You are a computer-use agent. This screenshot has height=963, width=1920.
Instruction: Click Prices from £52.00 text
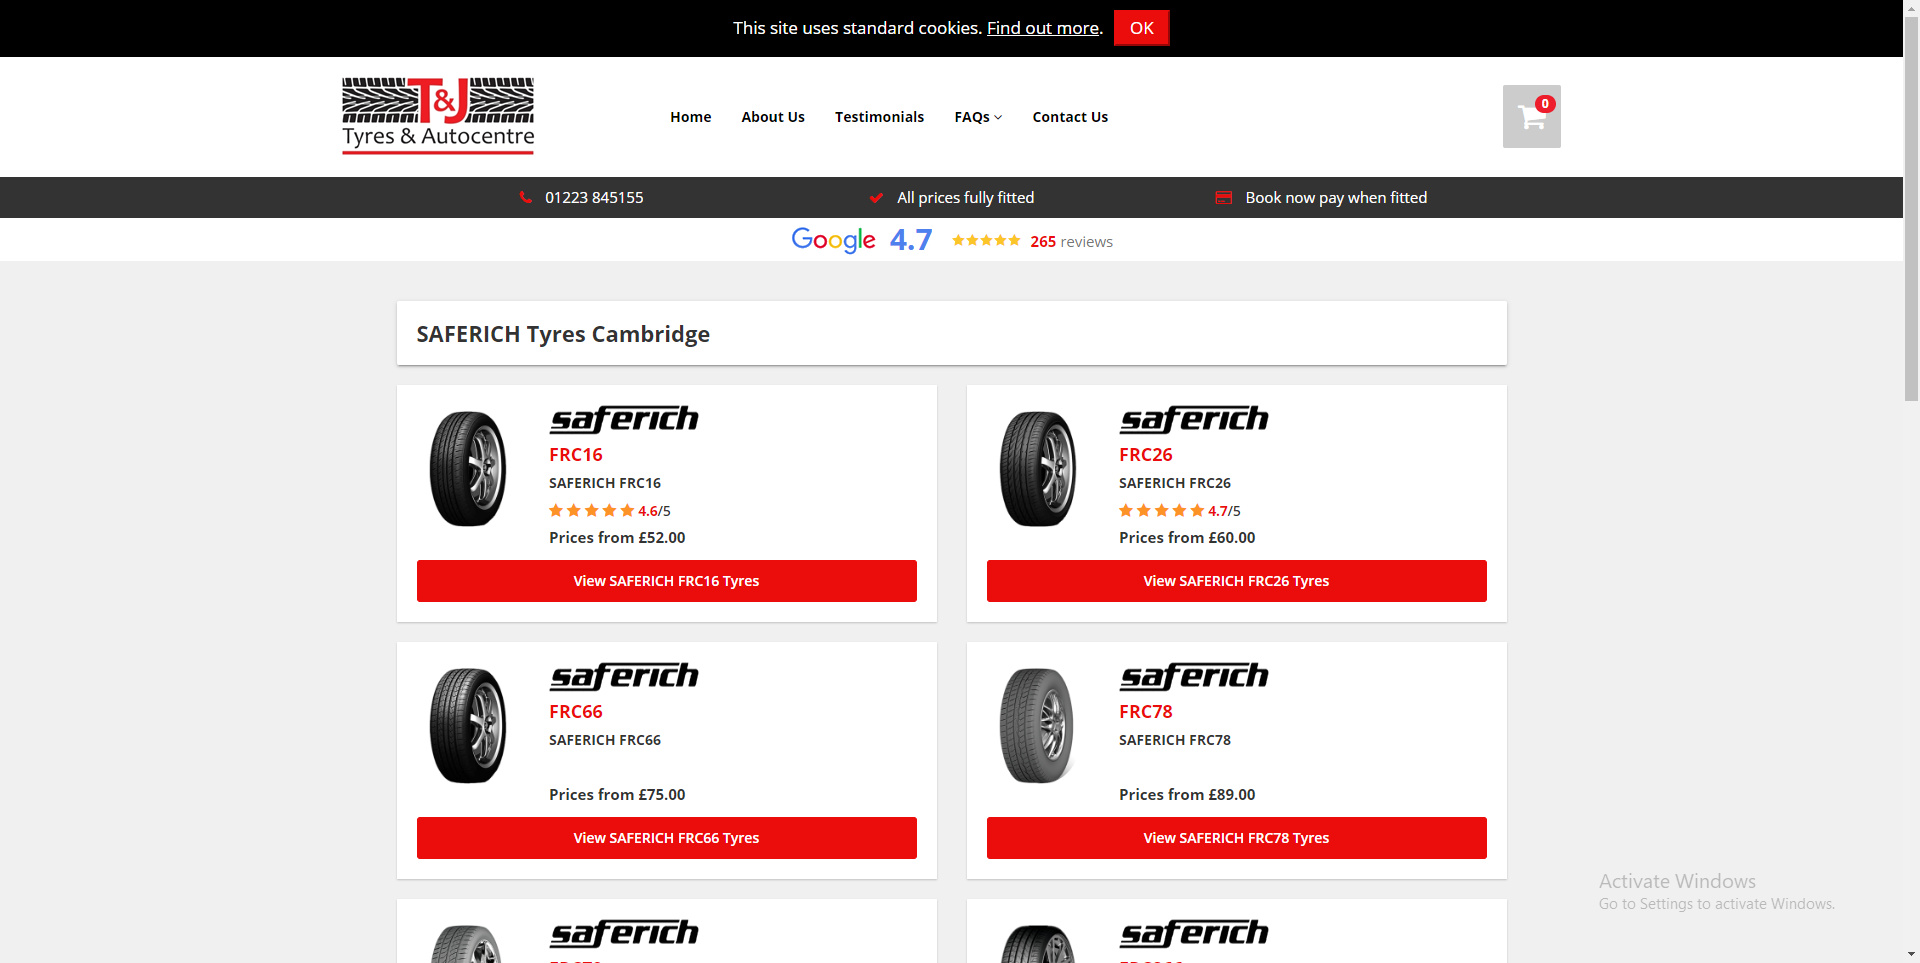click(617, 538)
